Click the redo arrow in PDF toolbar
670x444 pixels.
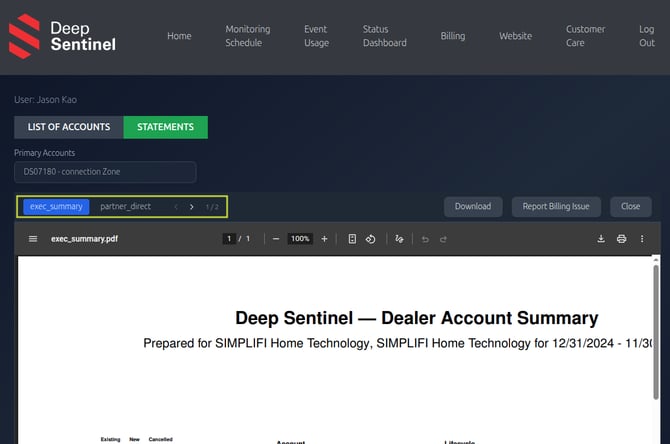pos(443,239)
